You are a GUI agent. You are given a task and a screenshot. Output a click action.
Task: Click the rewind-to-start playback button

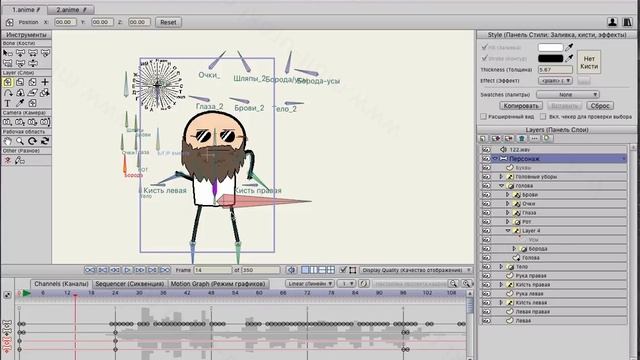(90, 270)
